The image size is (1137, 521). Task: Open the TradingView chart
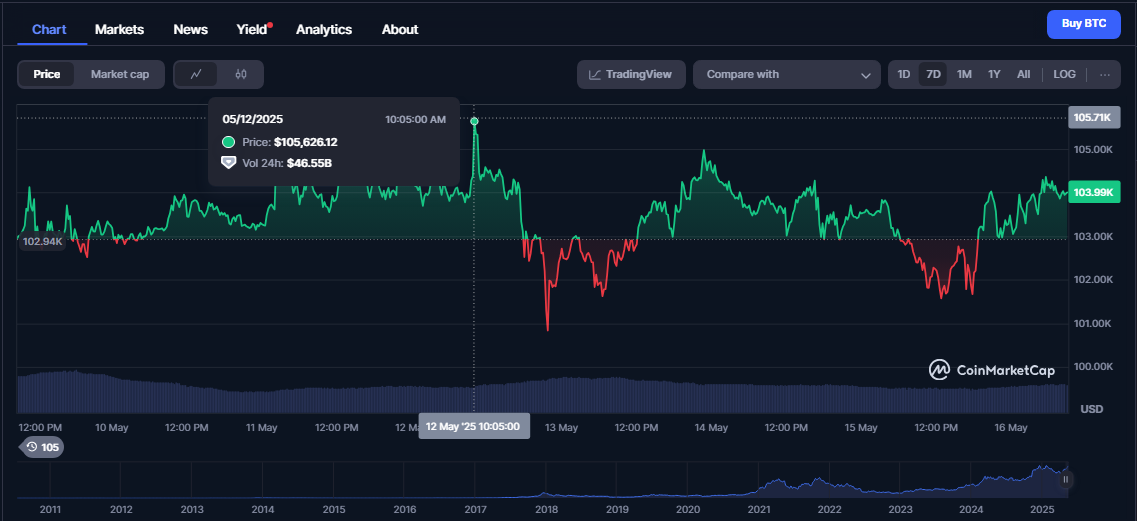[x=631, y=74]
